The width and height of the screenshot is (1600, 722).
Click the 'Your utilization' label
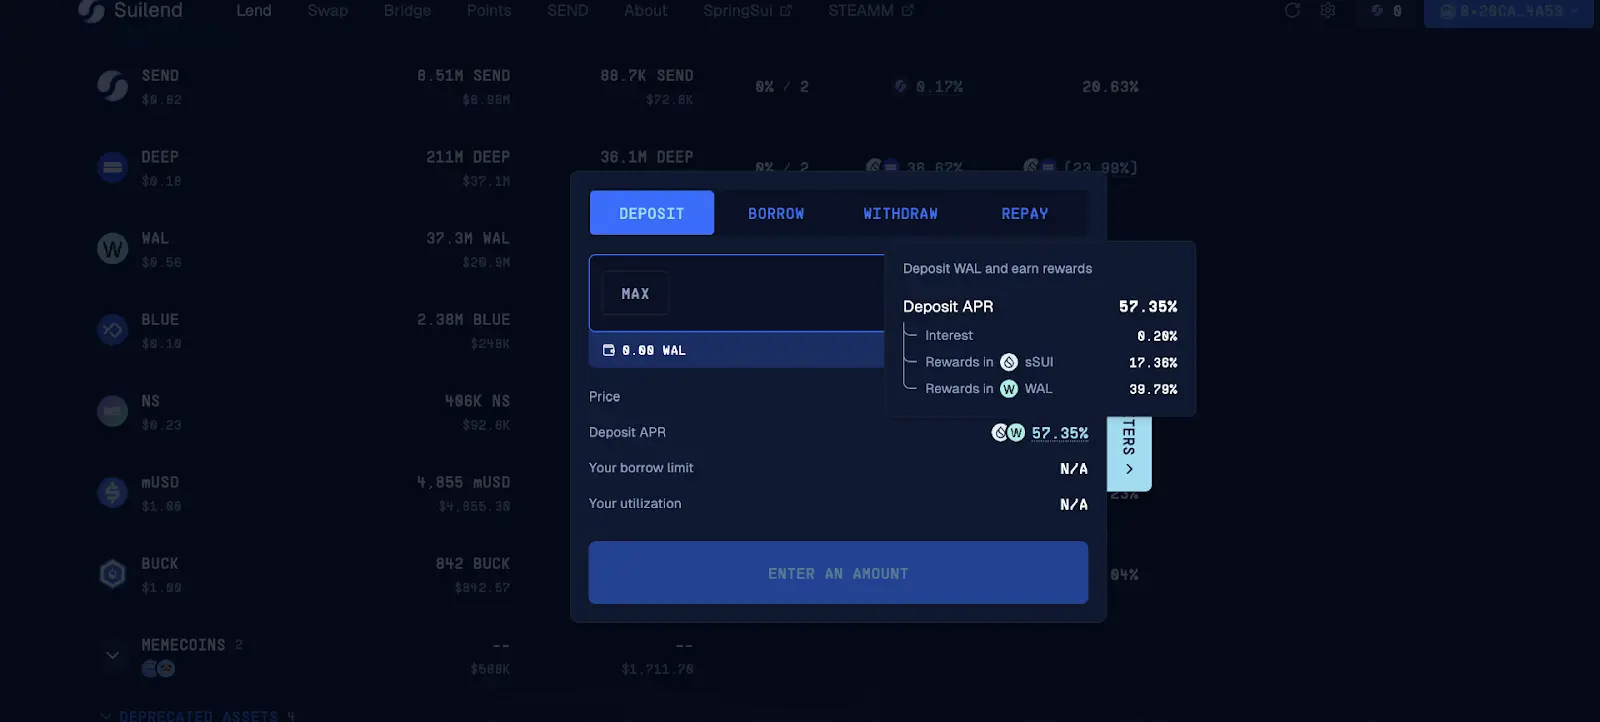pos(635,504)
